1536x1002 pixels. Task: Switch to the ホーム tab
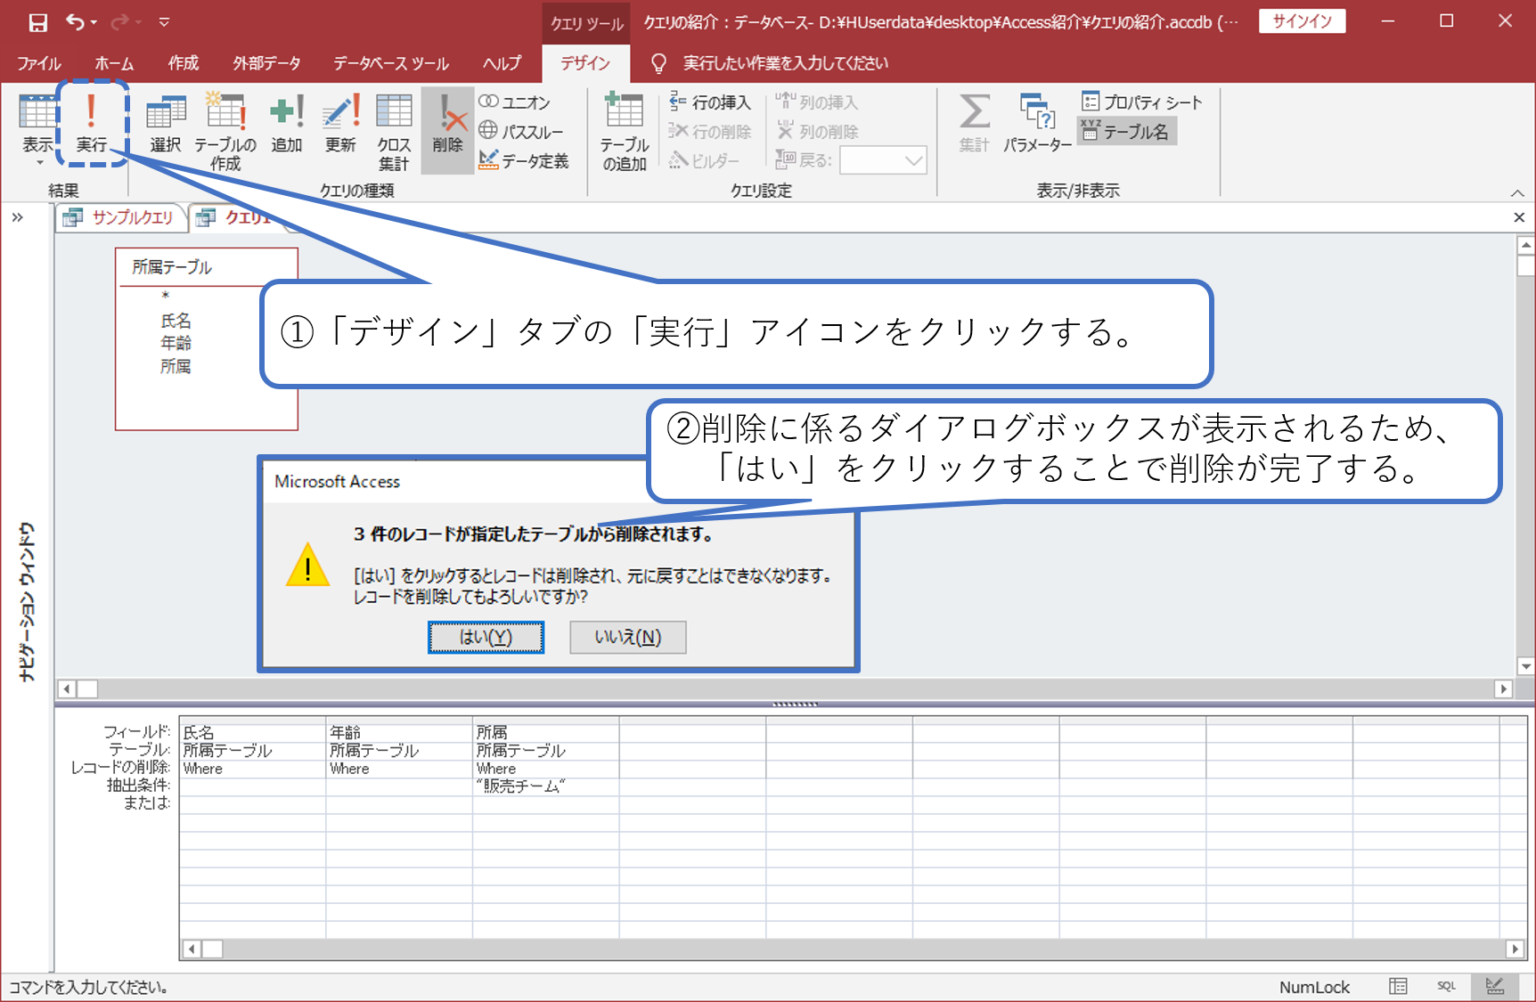[x=114, y=63]
